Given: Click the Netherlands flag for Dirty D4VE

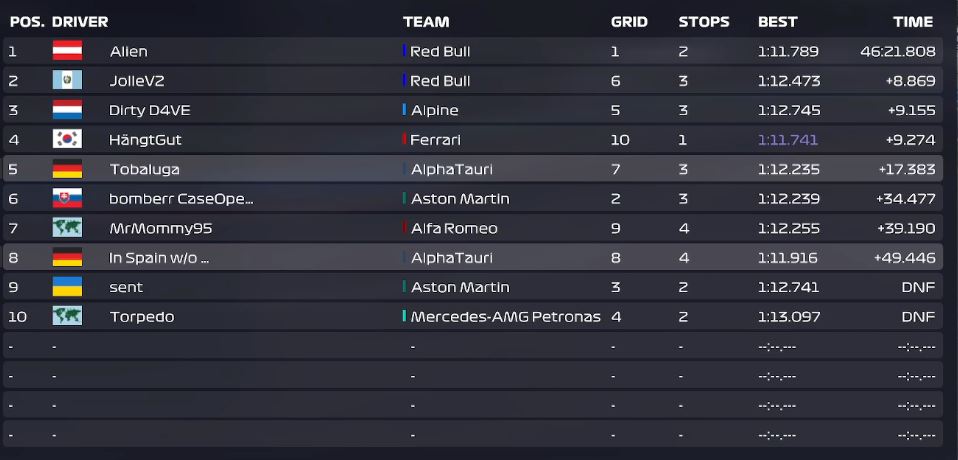Looking at the screenshot, I should (67, 110).
